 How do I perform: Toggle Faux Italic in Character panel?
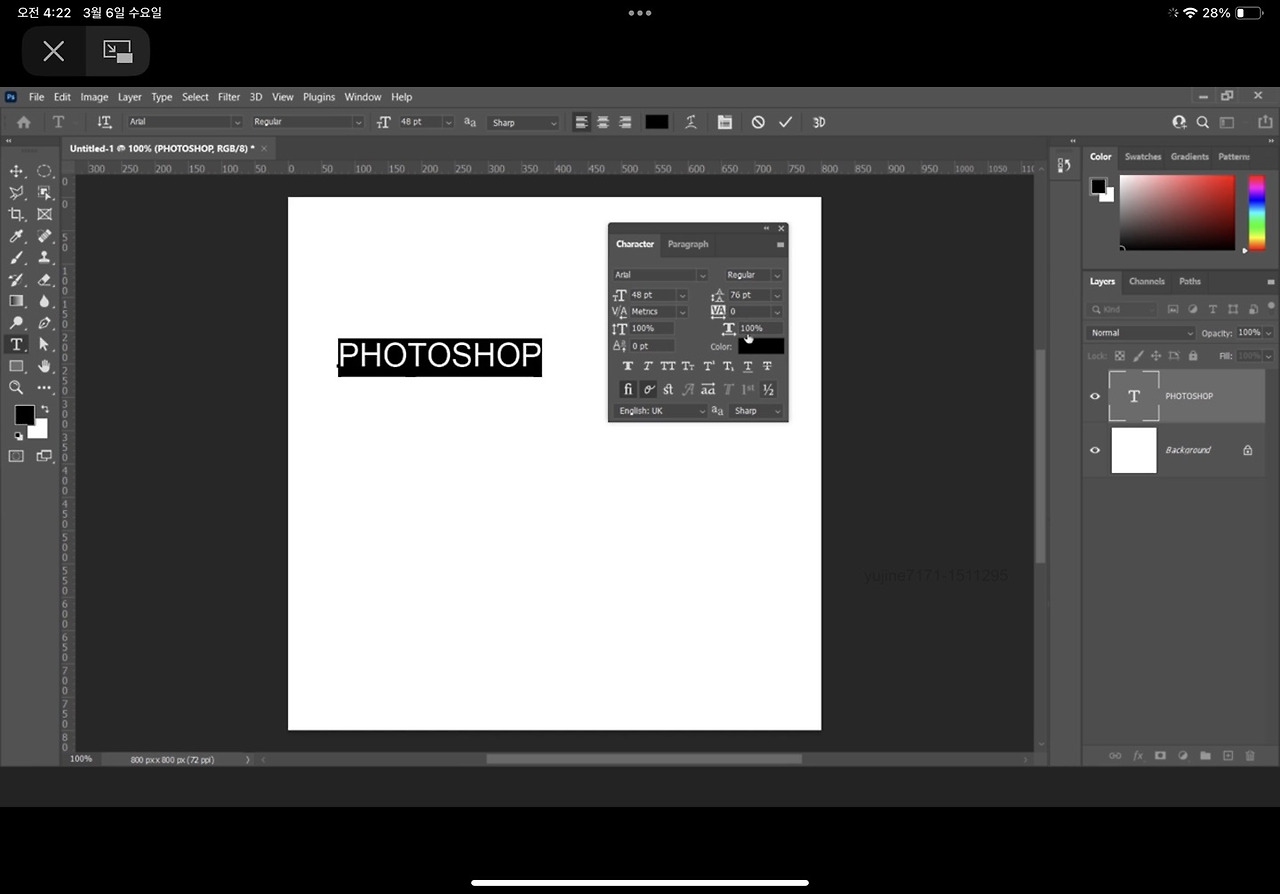click(648, 366)
